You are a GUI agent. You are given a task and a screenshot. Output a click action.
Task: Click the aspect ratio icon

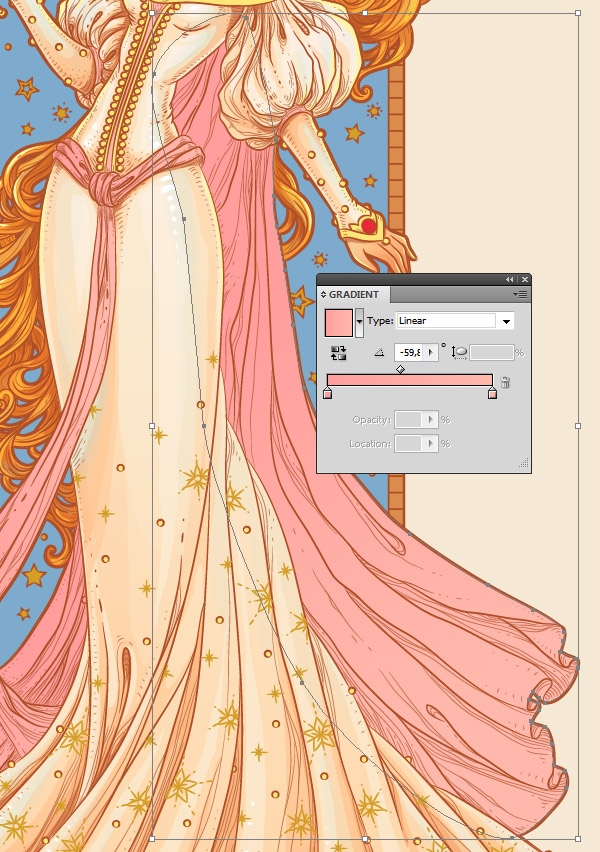coord(459,352)
